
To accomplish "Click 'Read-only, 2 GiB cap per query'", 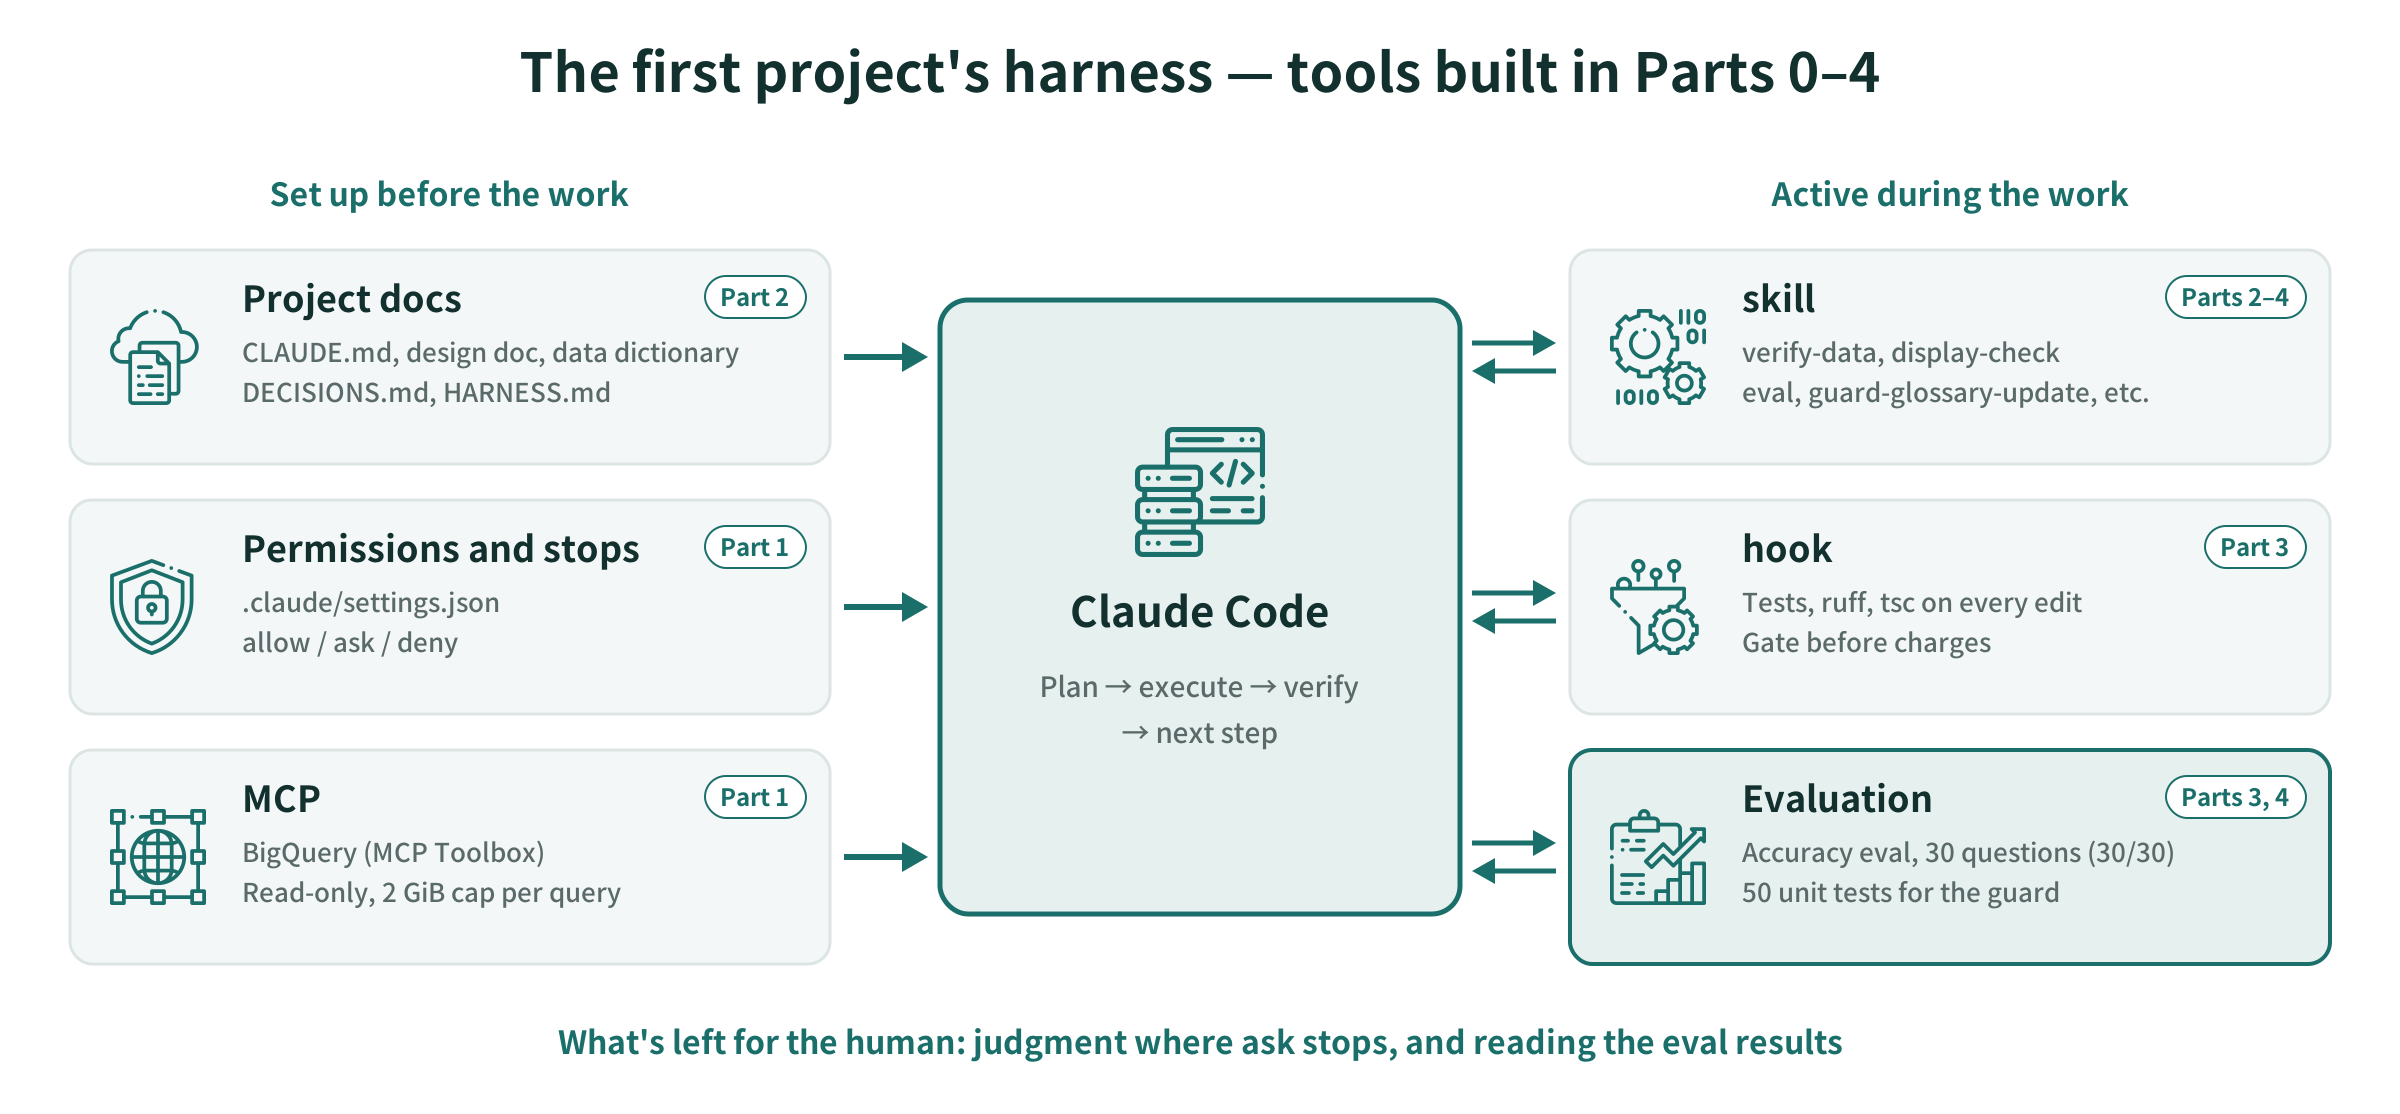I will [432, 893].
